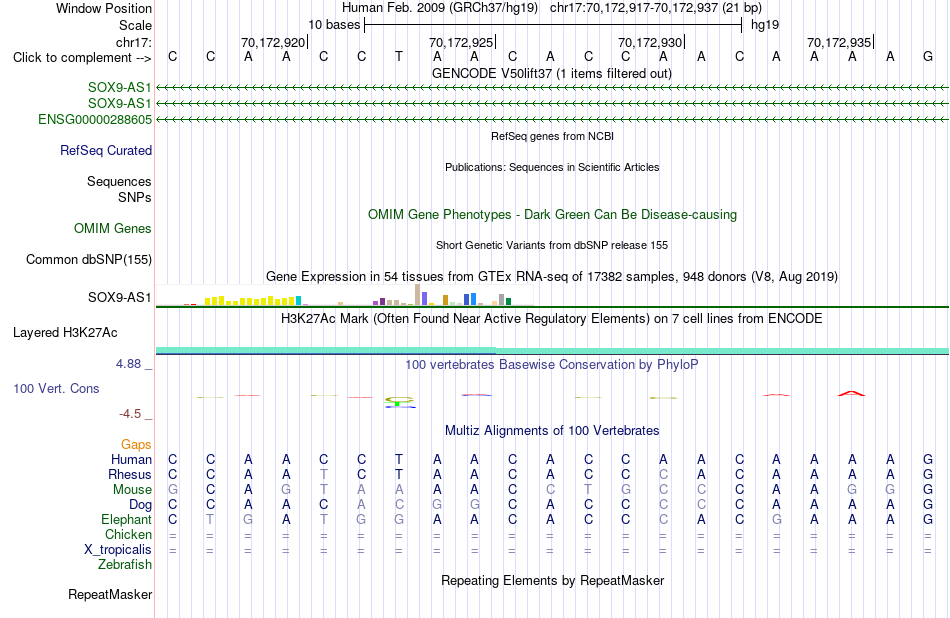Click 'Repeating Elements by RepeatMasker' title
Screen dimensions: 950x618
(x=552, y=580)
